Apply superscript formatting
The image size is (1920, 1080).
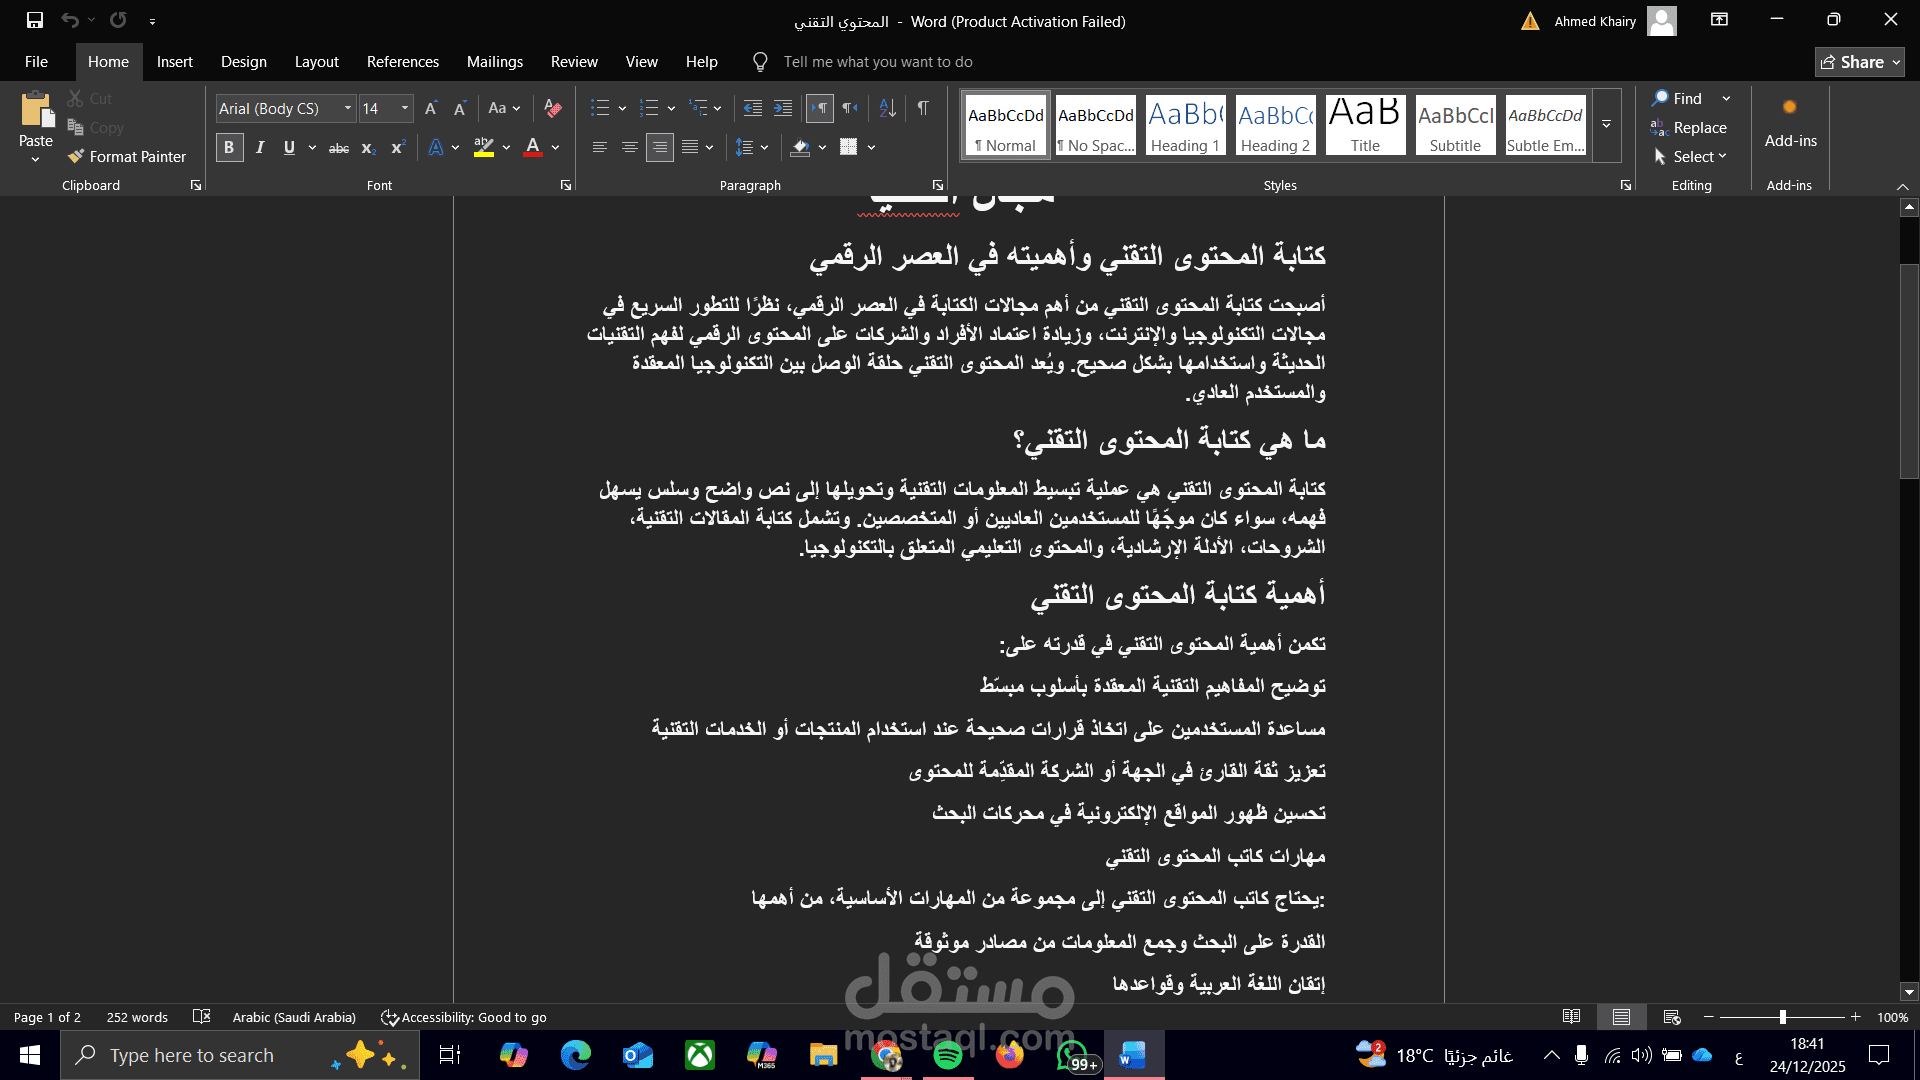point(397,147)
